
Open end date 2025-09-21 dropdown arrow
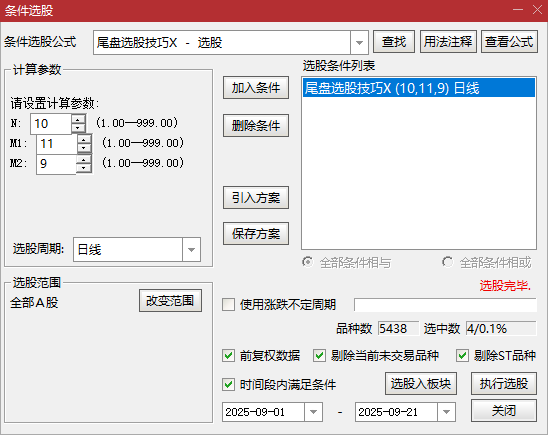tap(446, 412)
